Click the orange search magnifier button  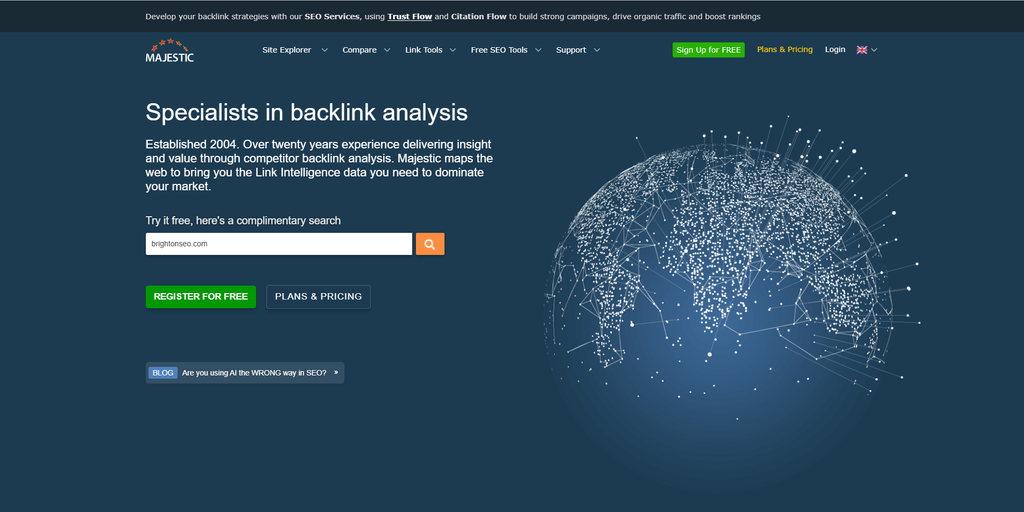430,244
